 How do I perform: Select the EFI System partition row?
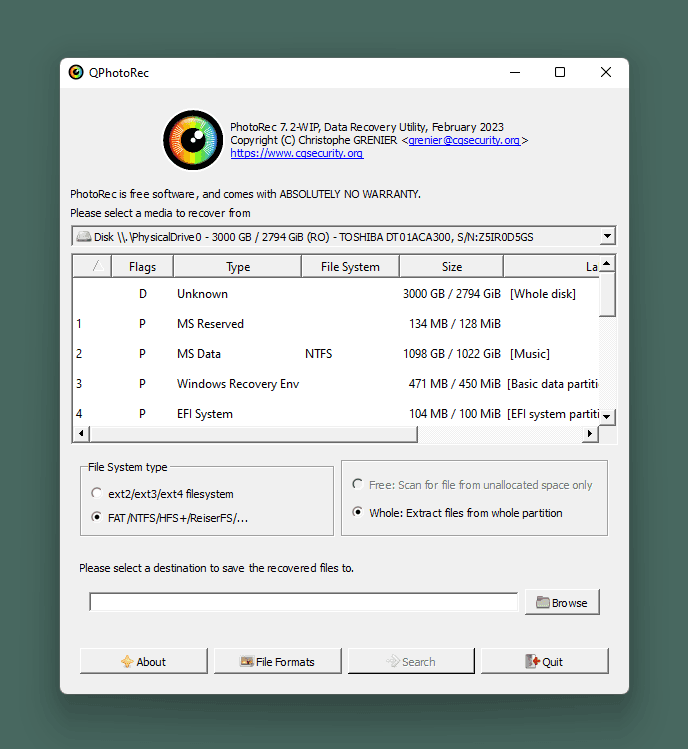(x=336, y=414)
